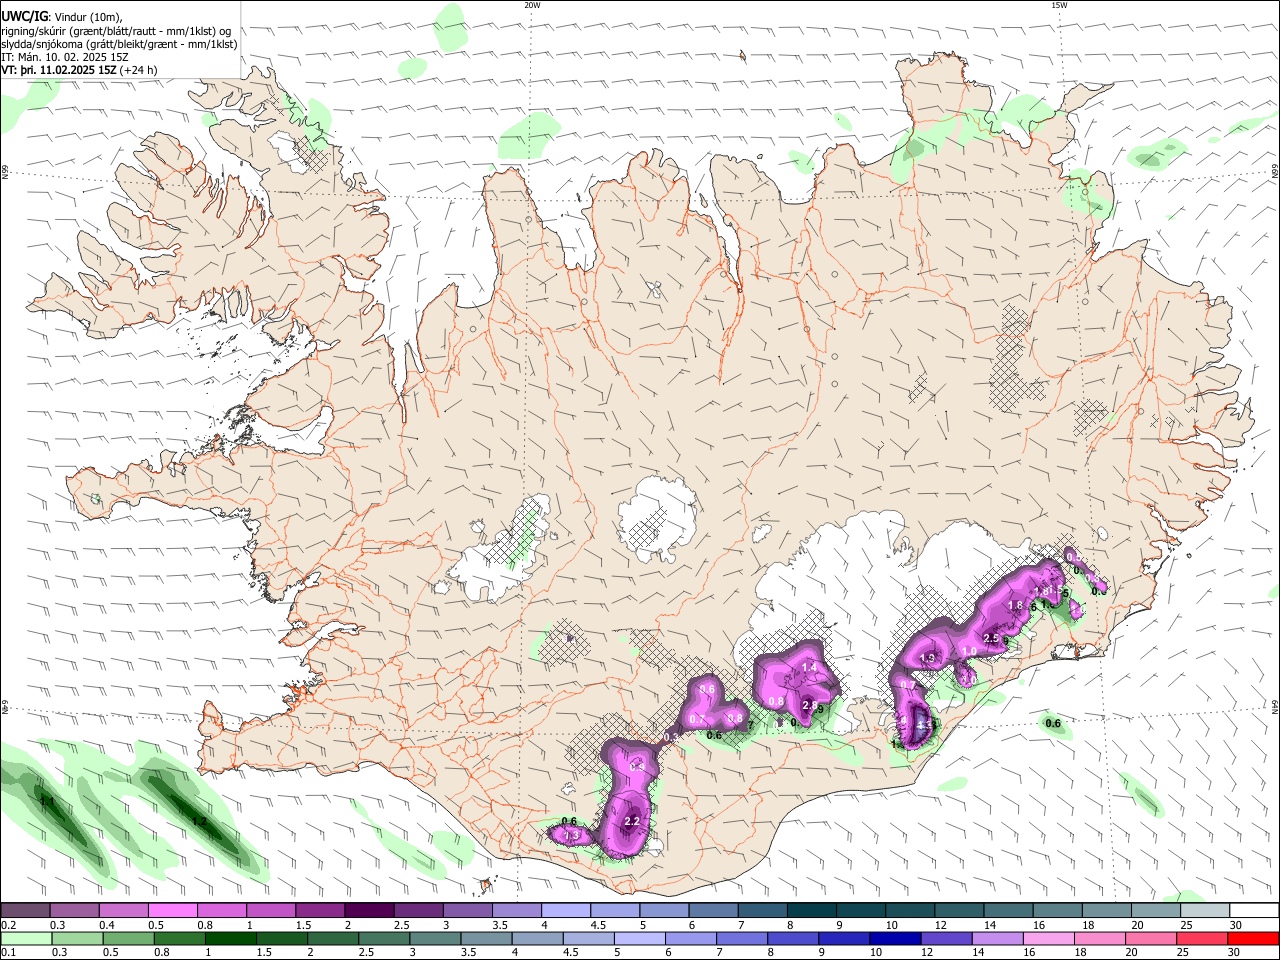
Task: Select the darkest purple swatch labeled 2 in upper row
Action: [x=369, y=910]
